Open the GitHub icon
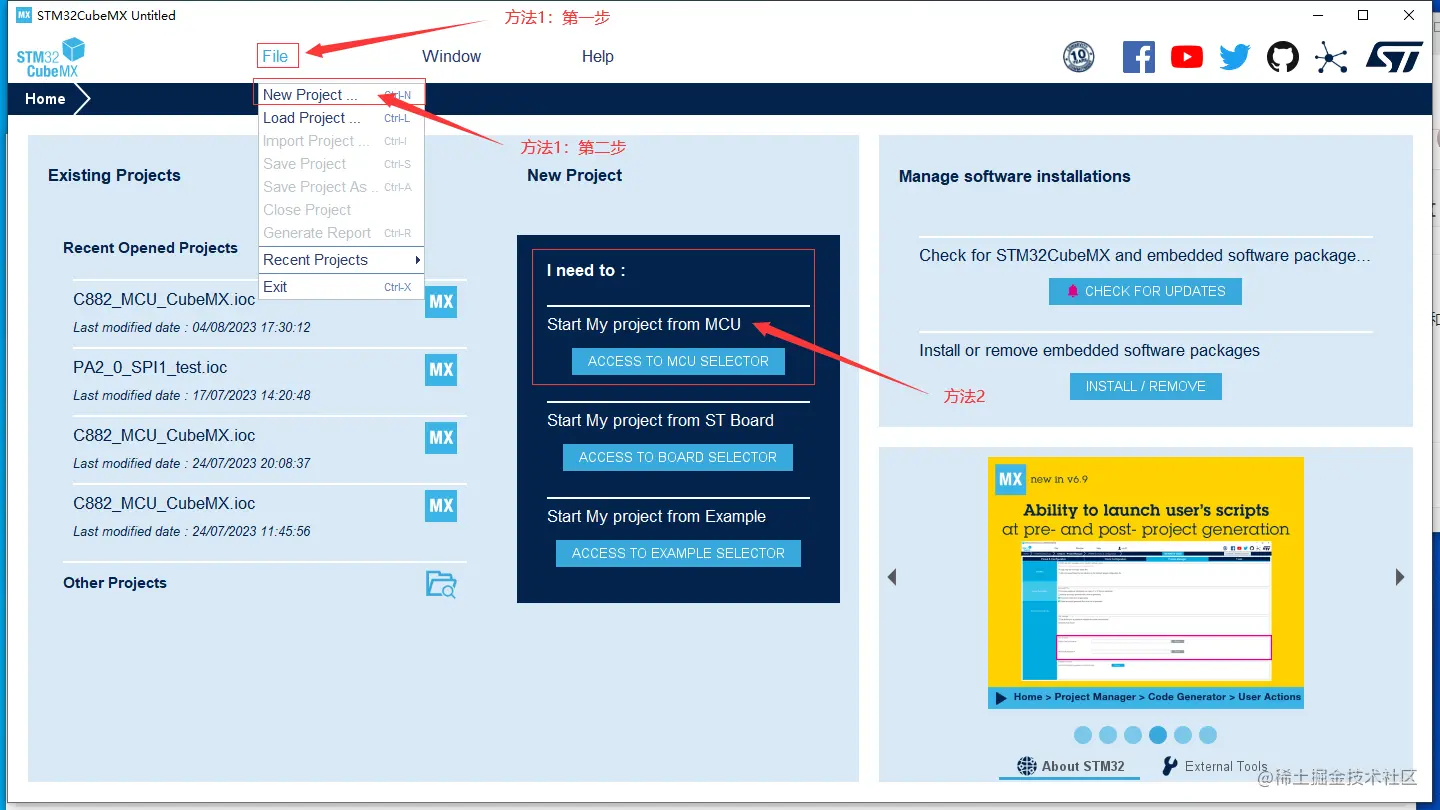 (x=1283, y=57)
